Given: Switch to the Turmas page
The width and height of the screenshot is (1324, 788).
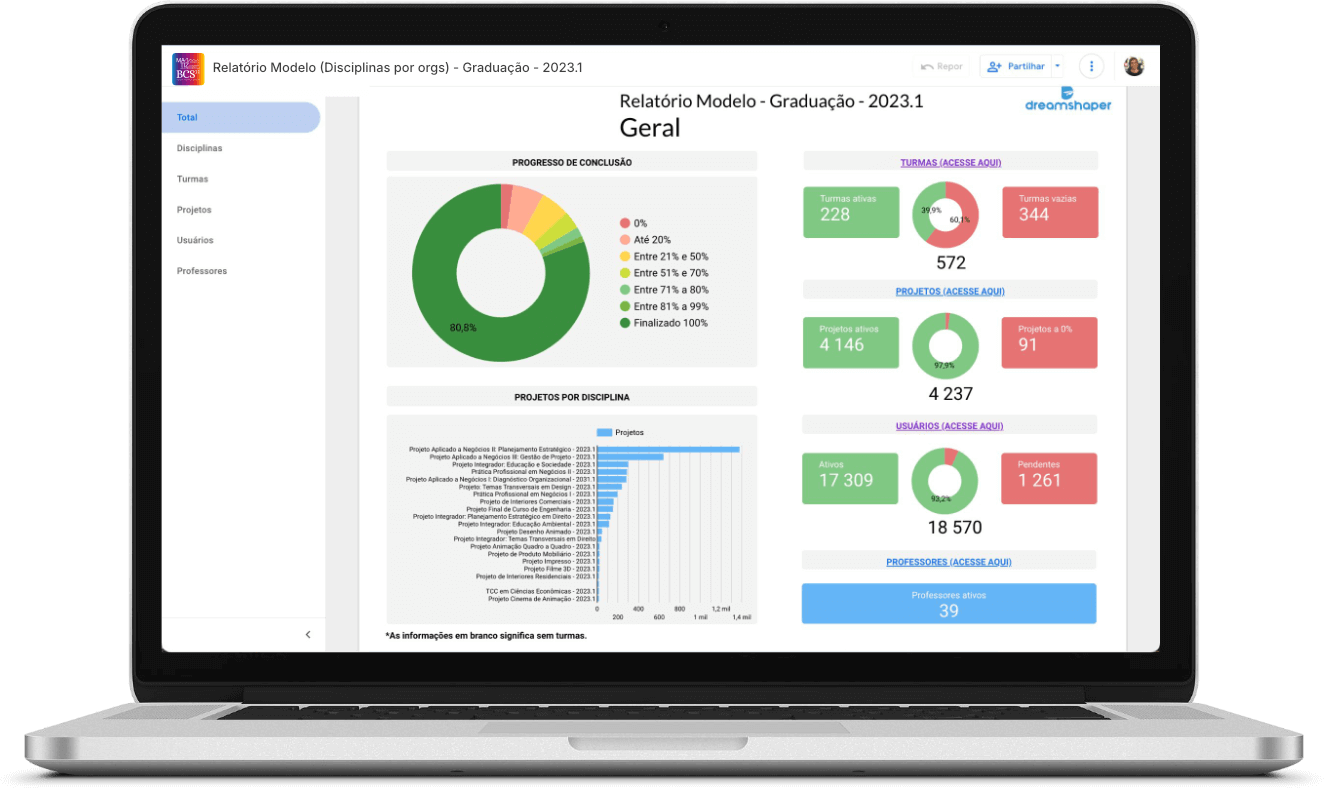Looking at the screenshot, I should (192, 179).
